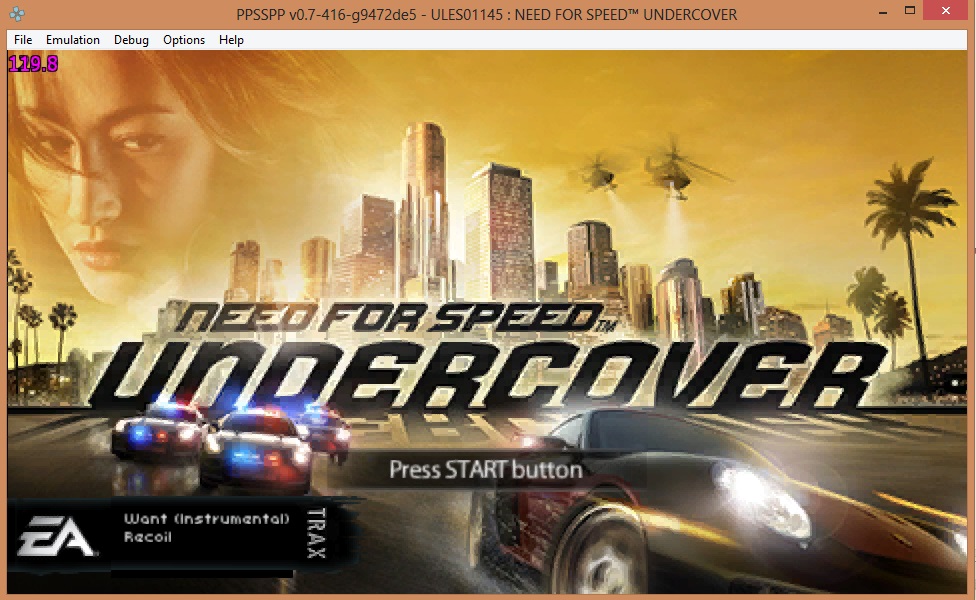Open the Help menu
Screen dimensions: 976x600
pyautogui.click(x=231, y=40)
